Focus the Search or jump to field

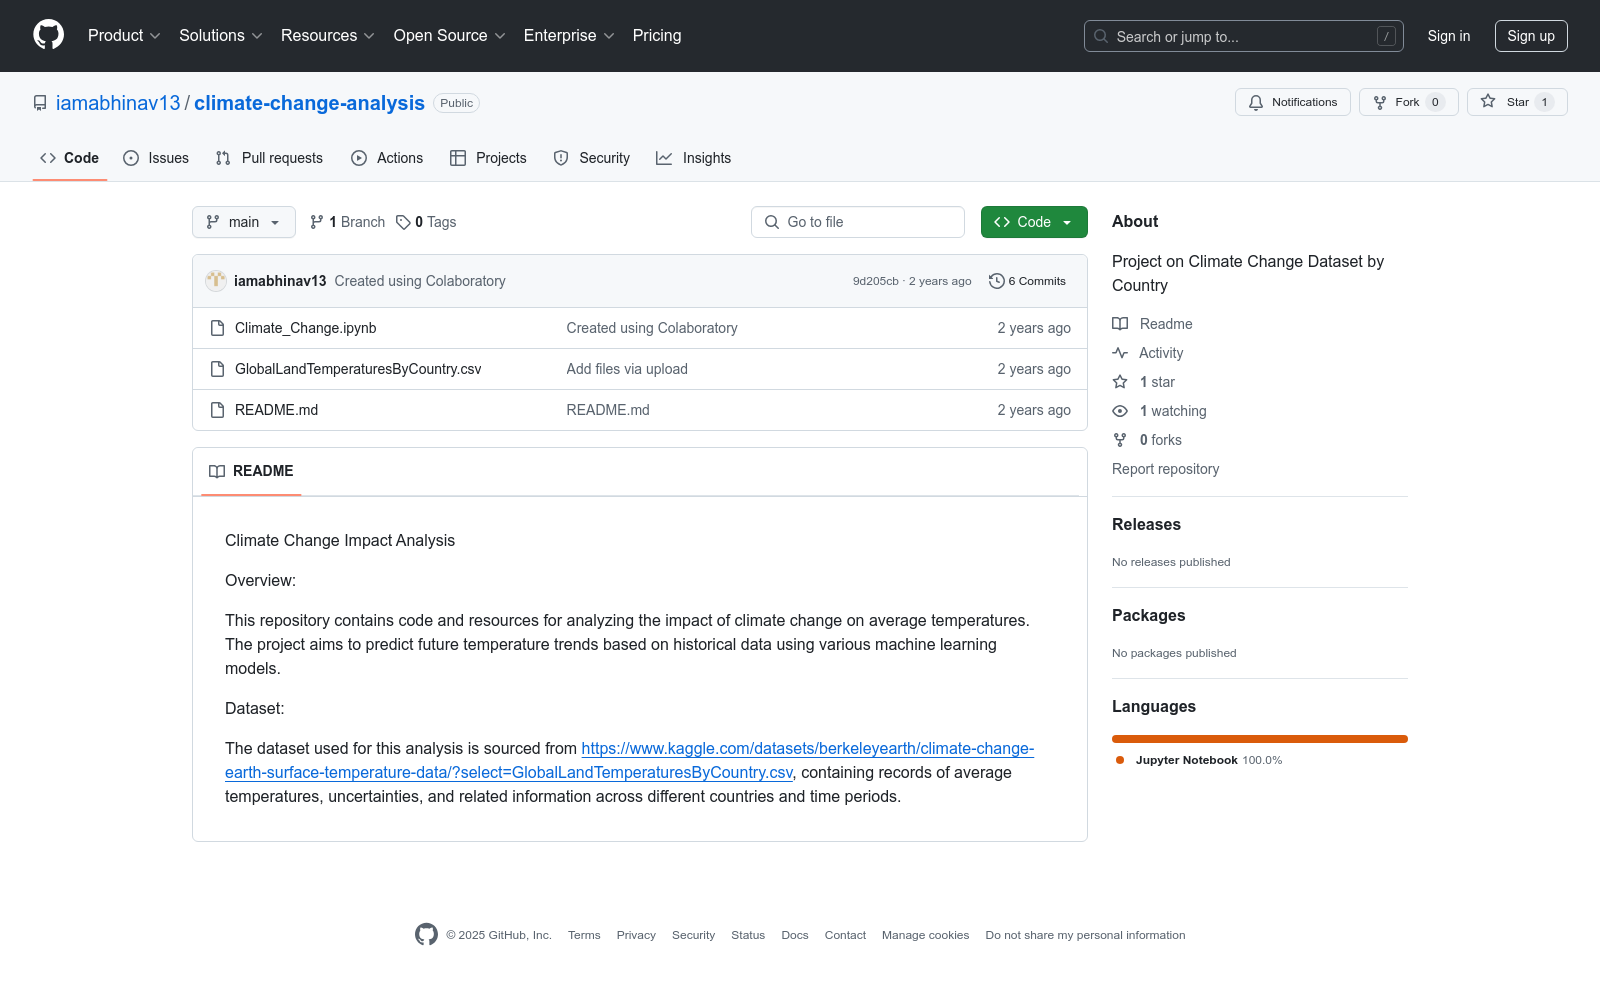(x=1244, y=36)
